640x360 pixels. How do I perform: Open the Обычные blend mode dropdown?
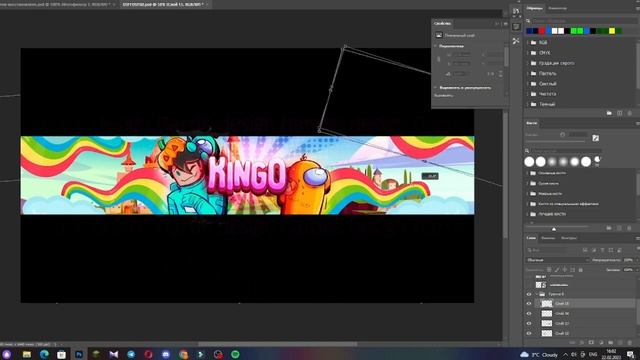558,260
